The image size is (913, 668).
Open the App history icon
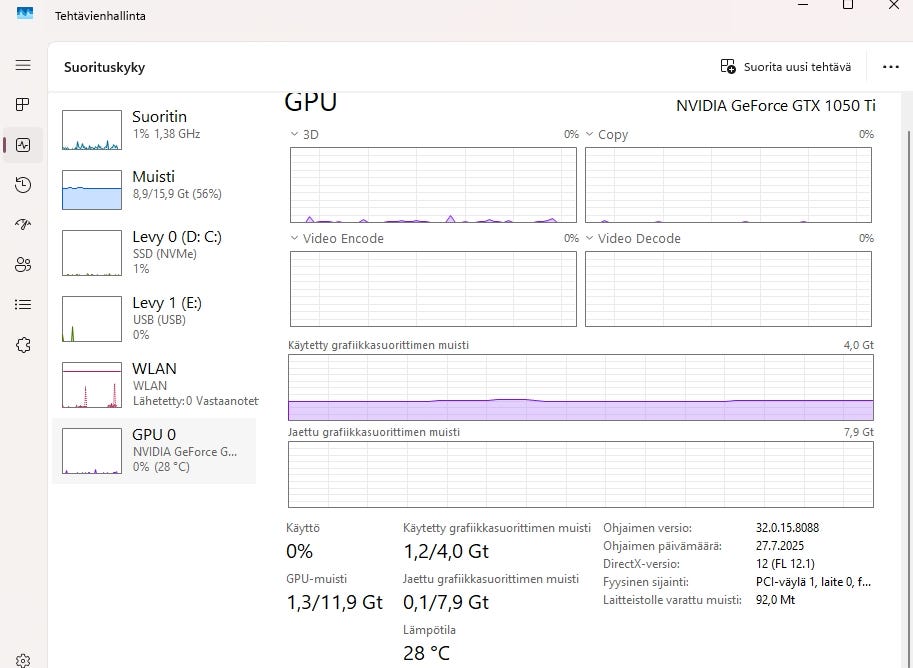[x=23, y=185]
